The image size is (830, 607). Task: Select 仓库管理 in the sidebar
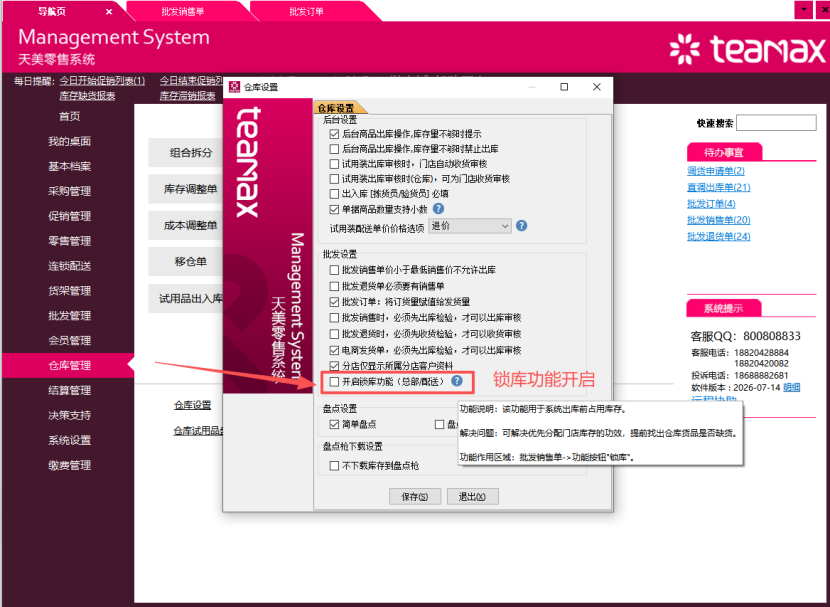coord(69,365)
